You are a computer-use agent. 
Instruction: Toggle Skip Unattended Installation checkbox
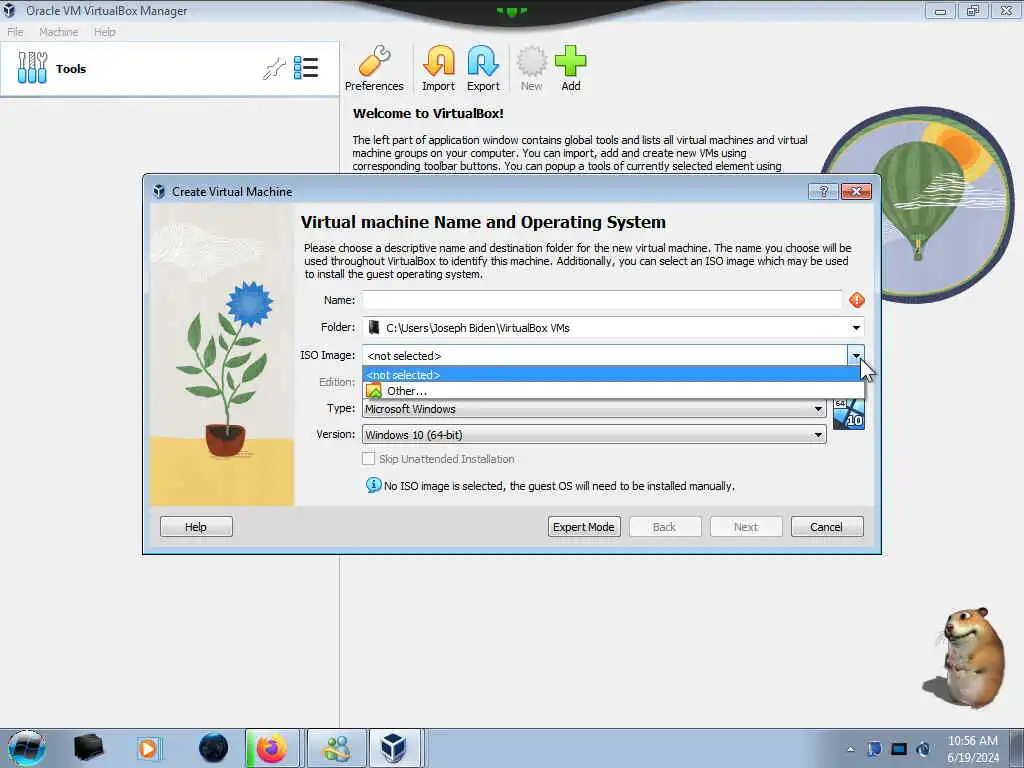tap(368, 459)
